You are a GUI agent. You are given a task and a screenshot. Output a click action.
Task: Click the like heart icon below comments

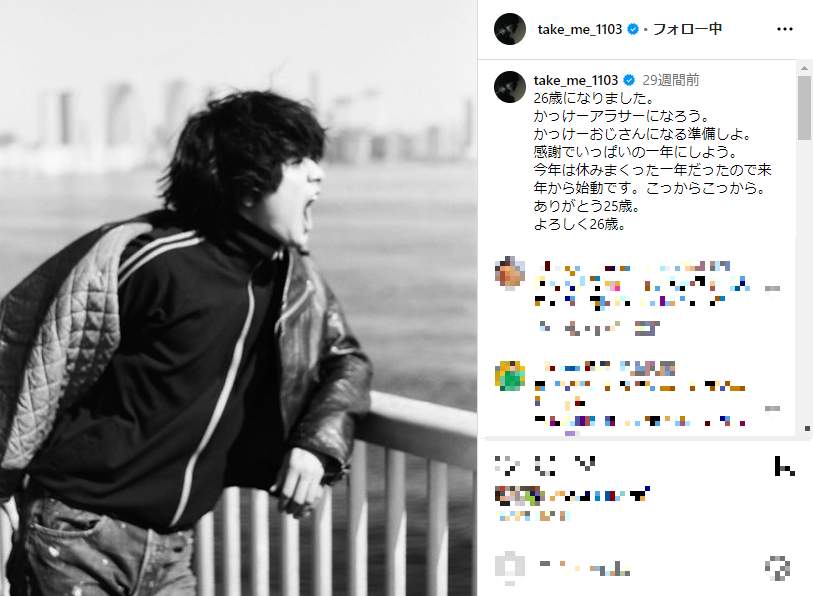point(506,465)
